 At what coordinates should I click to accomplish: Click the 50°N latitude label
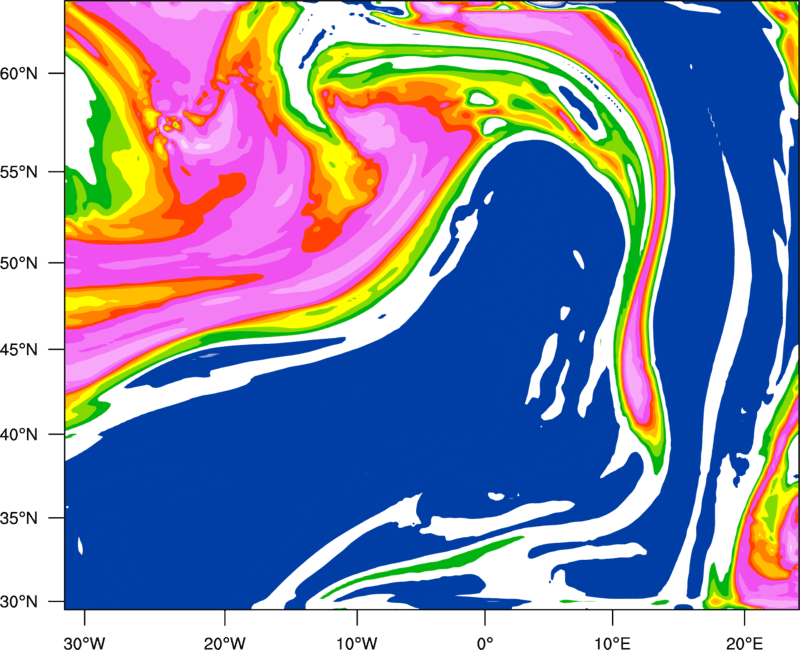coord(19,264)
